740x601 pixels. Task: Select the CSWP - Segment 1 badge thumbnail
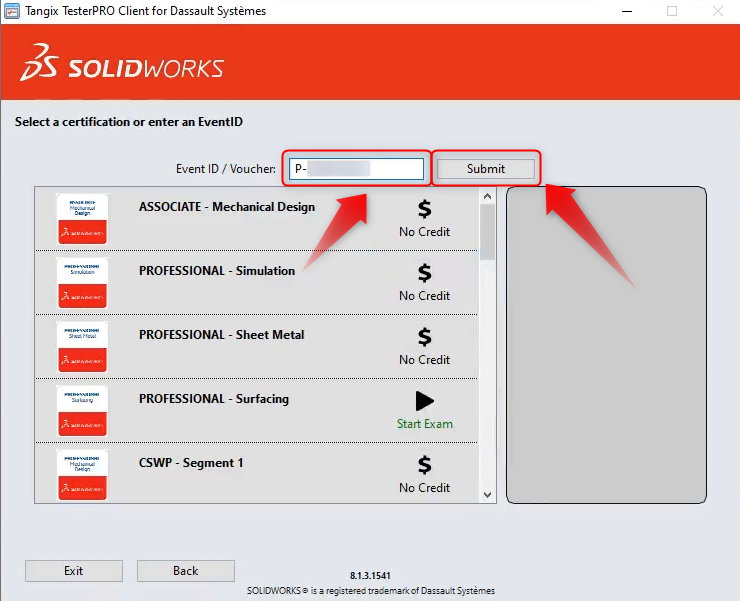click(x=82, y=475)
